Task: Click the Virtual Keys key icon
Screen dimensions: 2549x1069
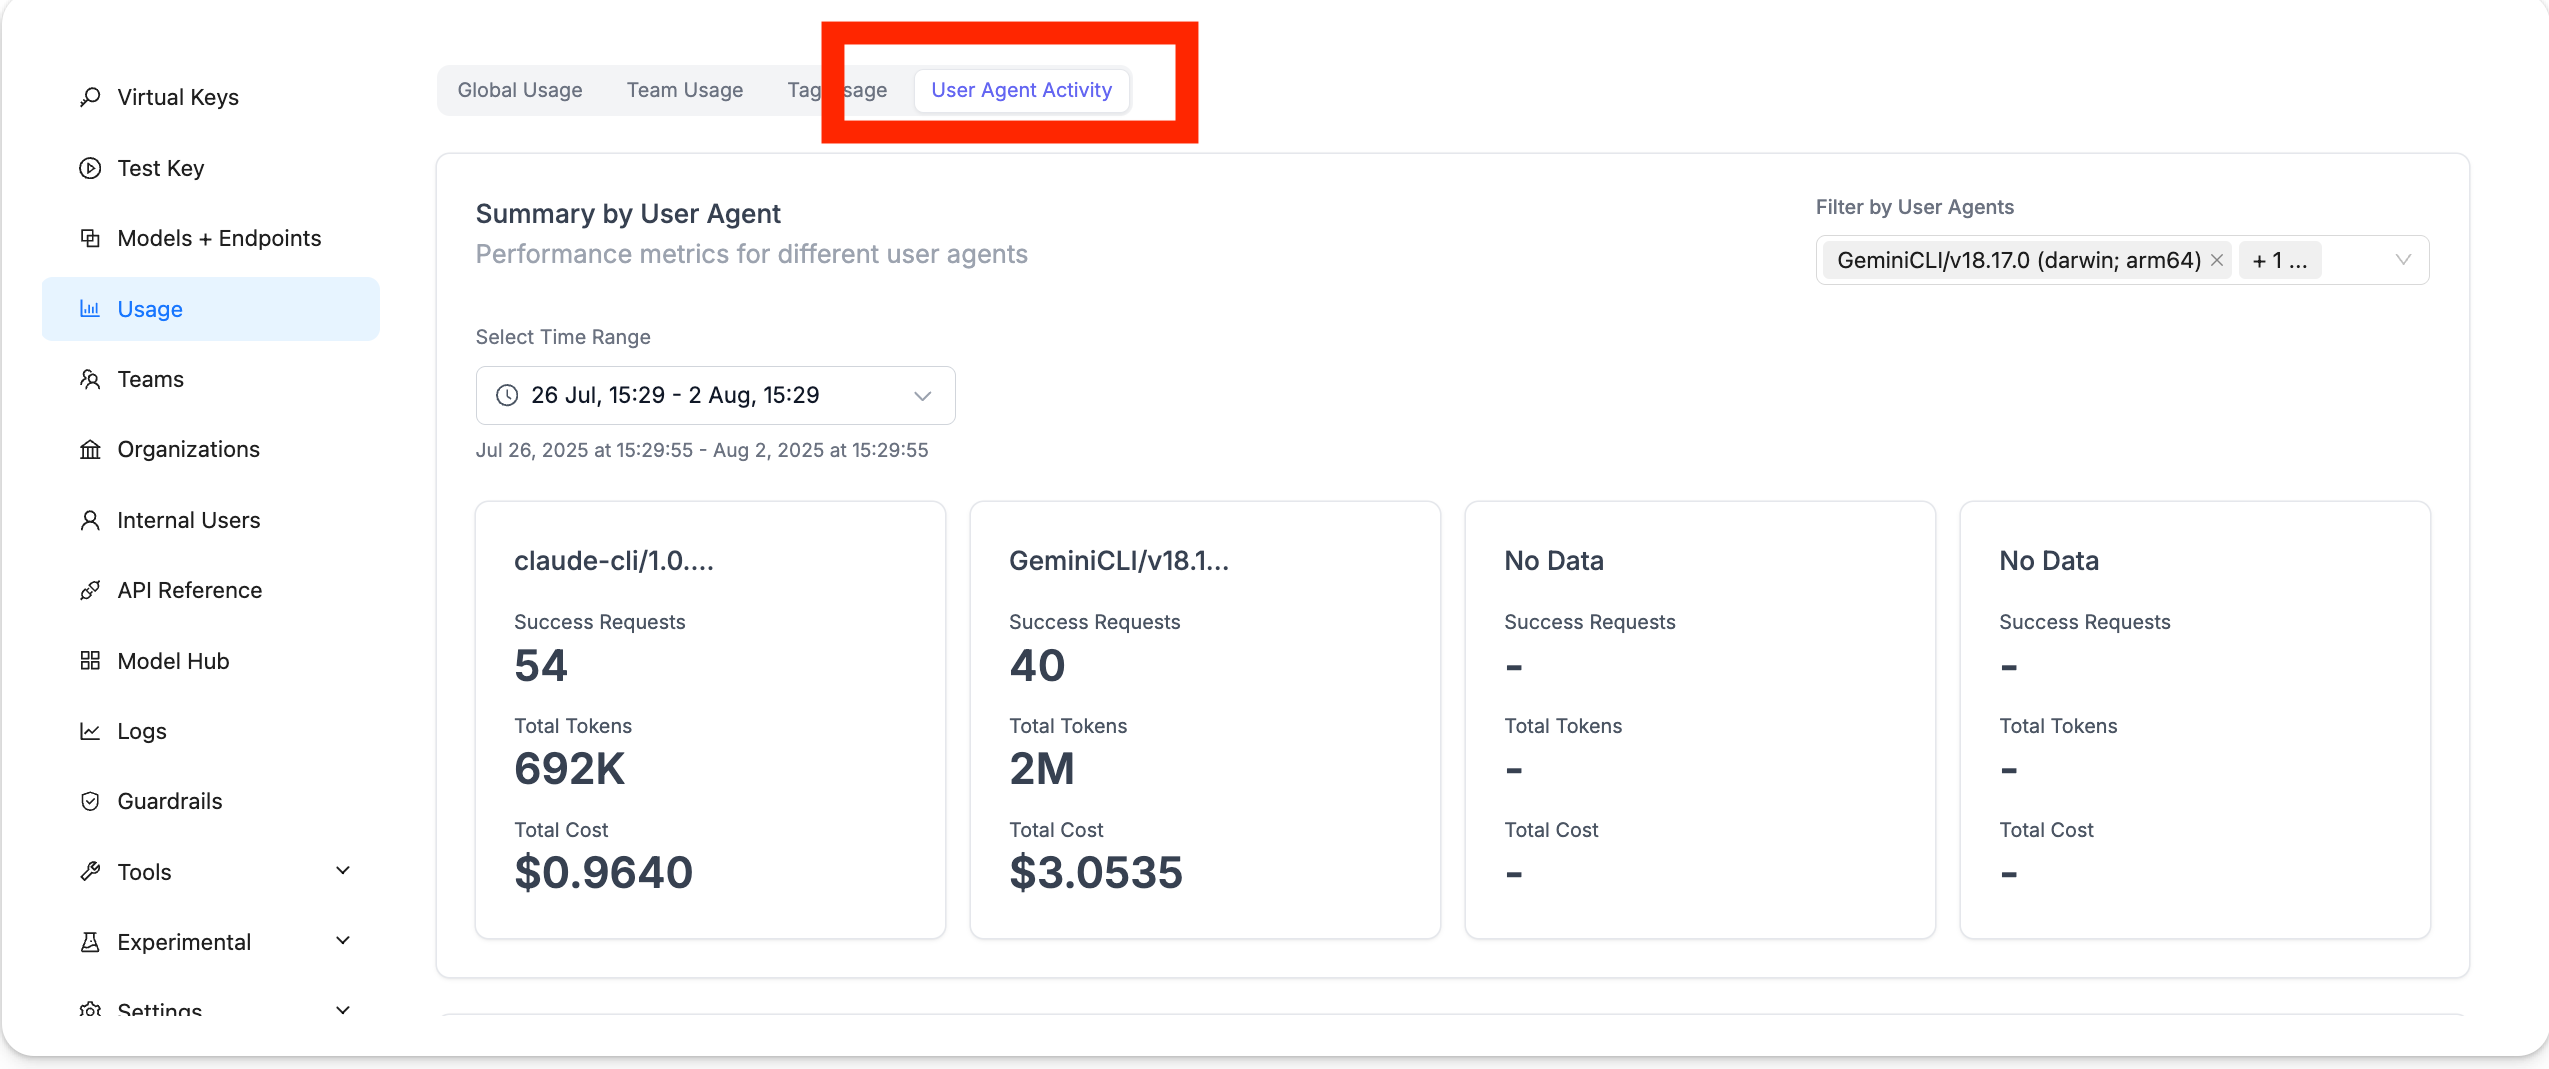Action: click(x=90, y=97)
